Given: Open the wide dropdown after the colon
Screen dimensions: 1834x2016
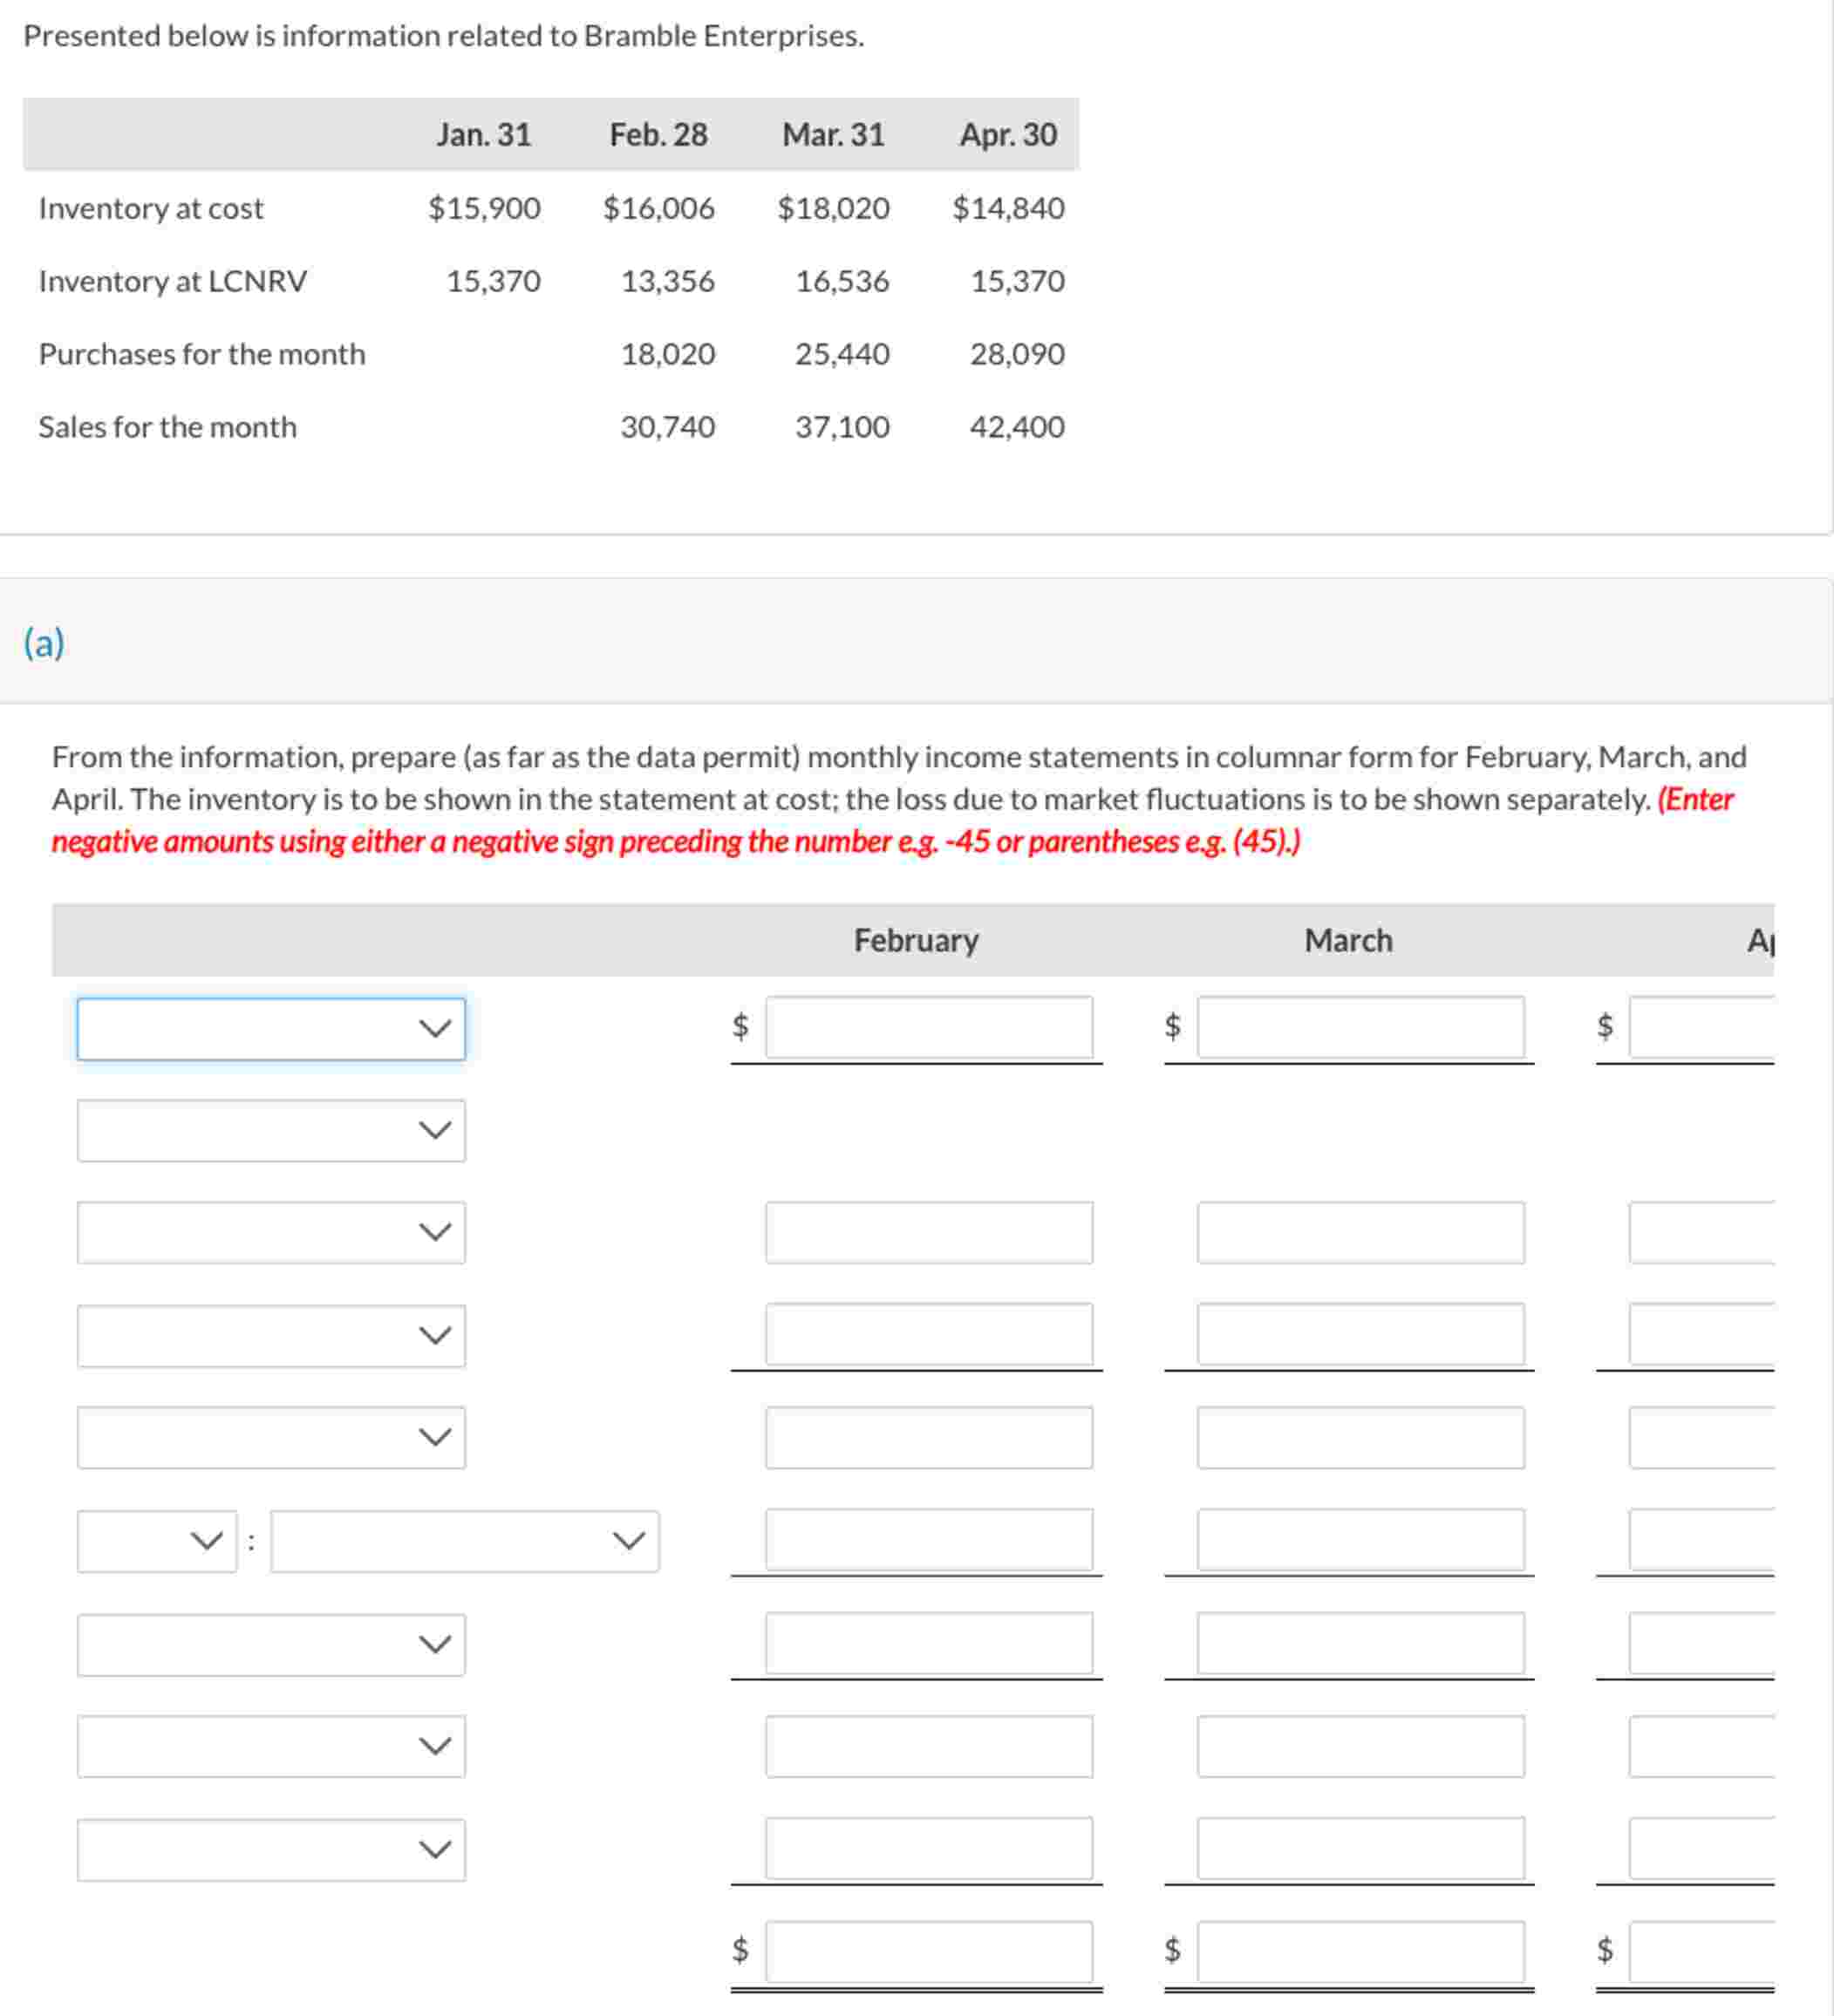Looking at the screenshot, I should [x=464, y=1540].
